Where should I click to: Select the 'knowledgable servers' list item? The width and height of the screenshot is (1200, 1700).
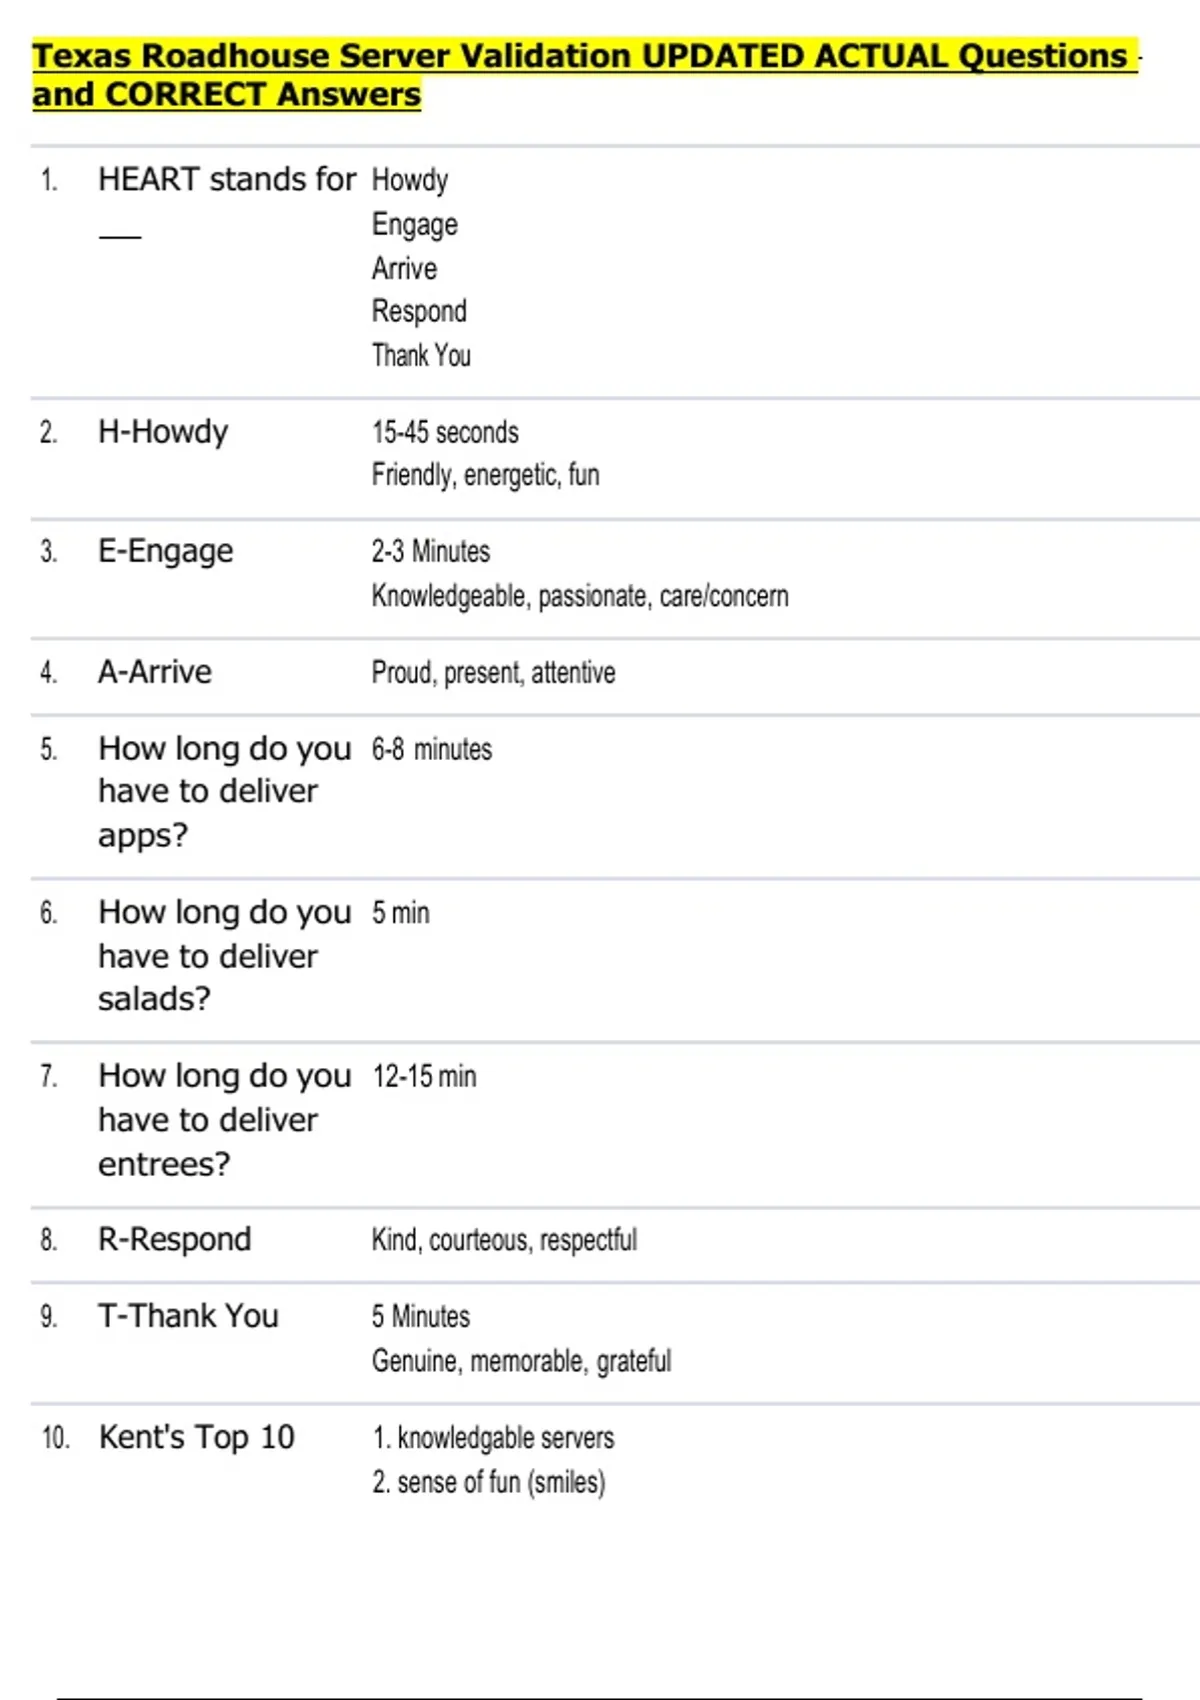click(505, 1438)
